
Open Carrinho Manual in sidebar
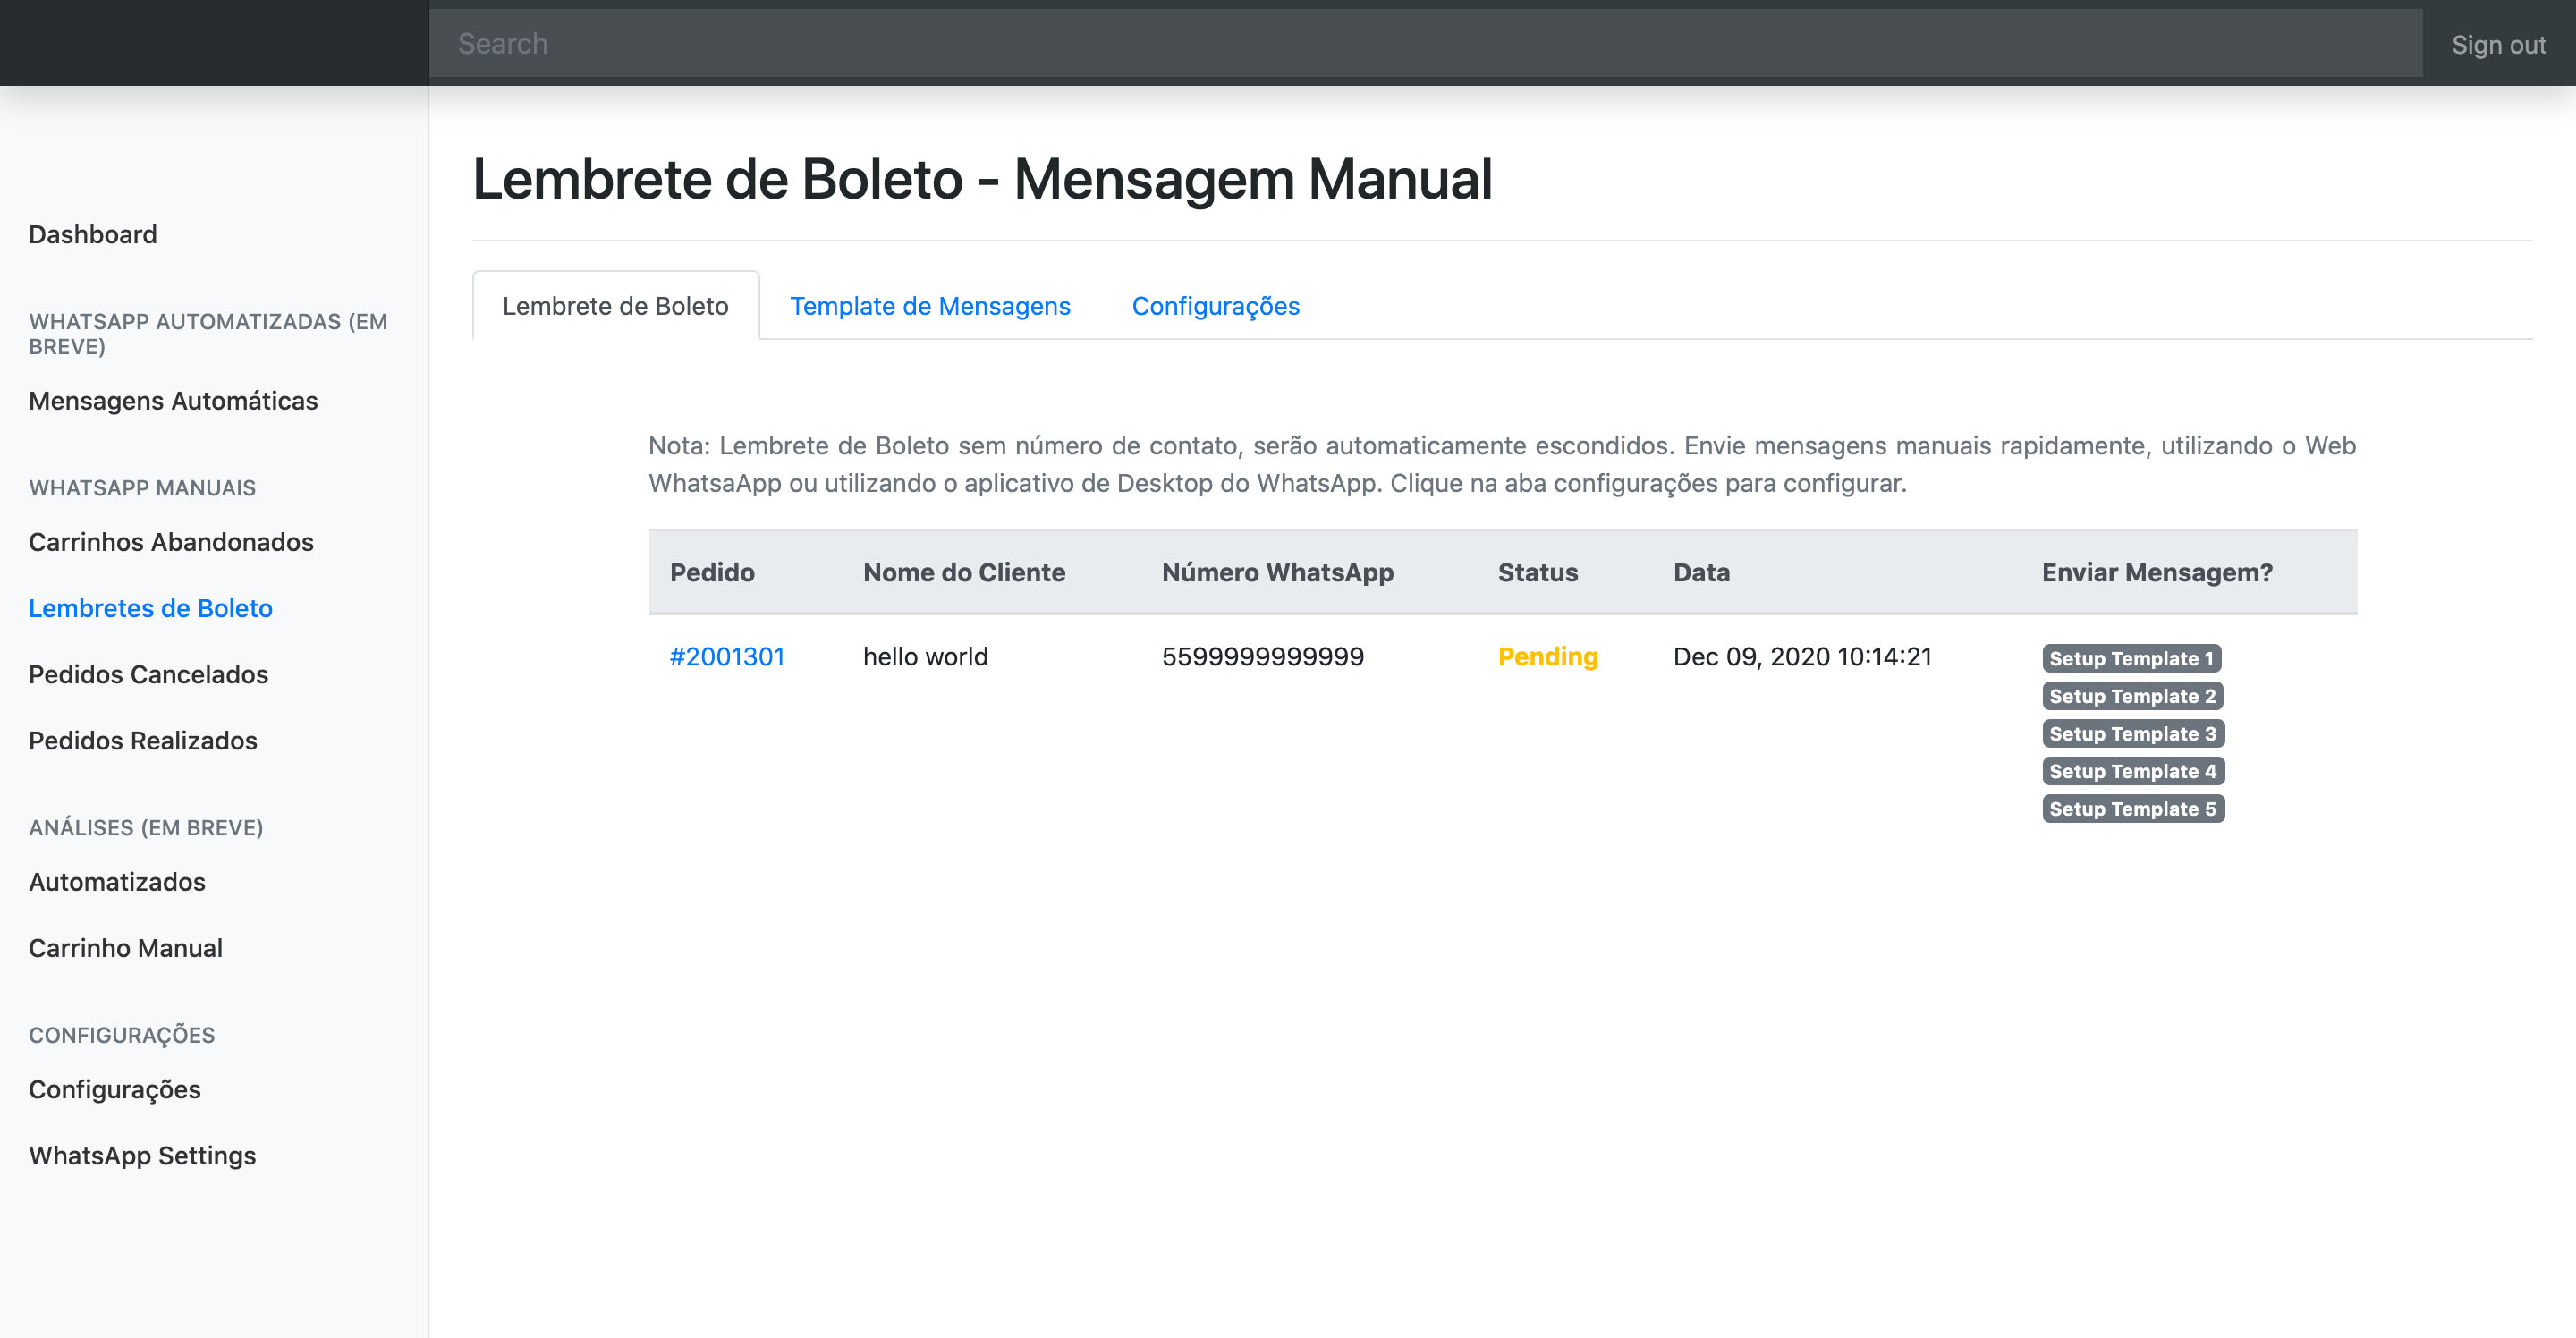pos(125,947)
